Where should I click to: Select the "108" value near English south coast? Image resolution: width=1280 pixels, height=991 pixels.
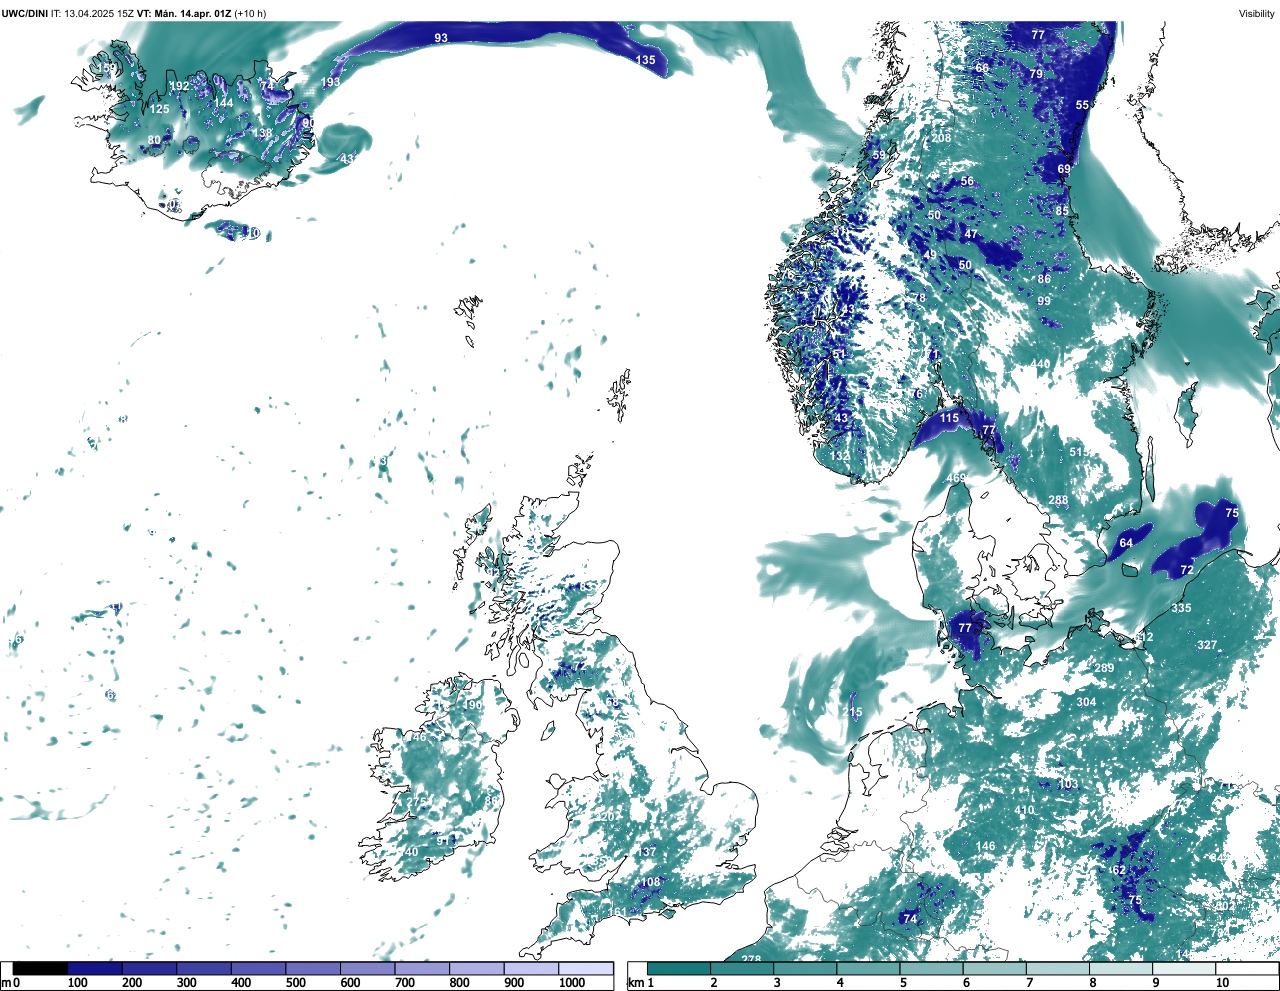[650, 882]
